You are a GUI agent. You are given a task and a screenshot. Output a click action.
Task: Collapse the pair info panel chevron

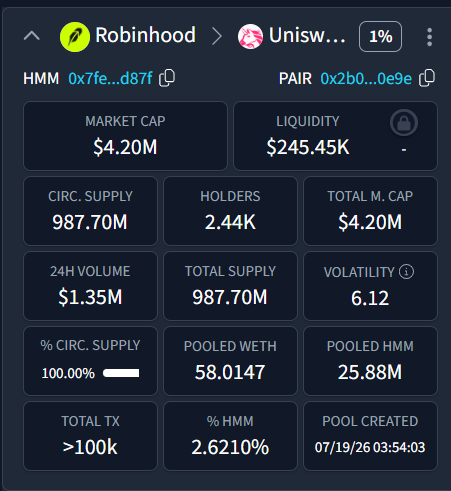click(x=32, y=36)
